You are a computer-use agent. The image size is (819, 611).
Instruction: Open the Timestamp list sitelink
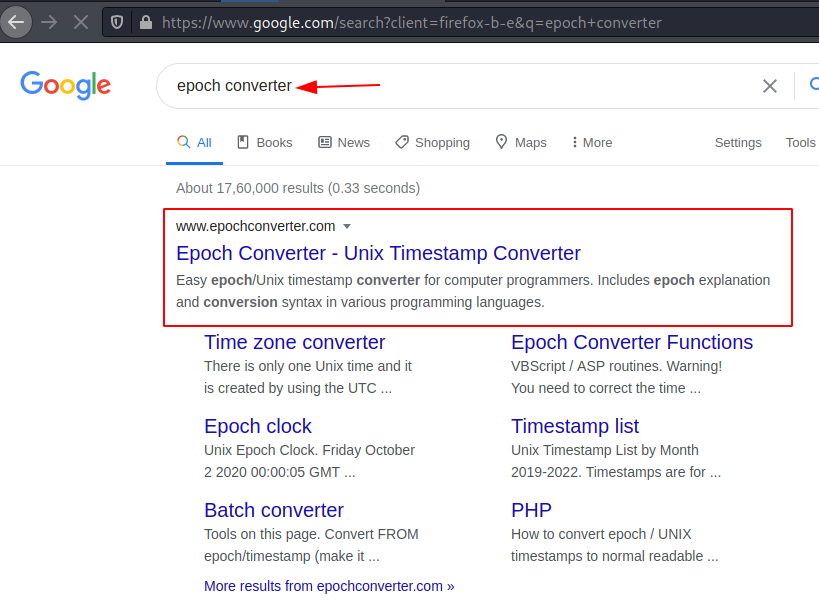tap(575, 426)
